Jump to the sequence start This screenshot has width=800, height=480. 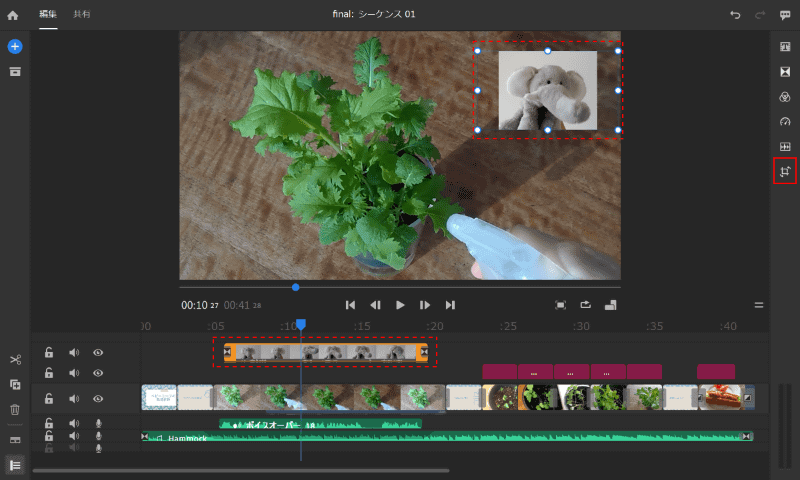350,305
